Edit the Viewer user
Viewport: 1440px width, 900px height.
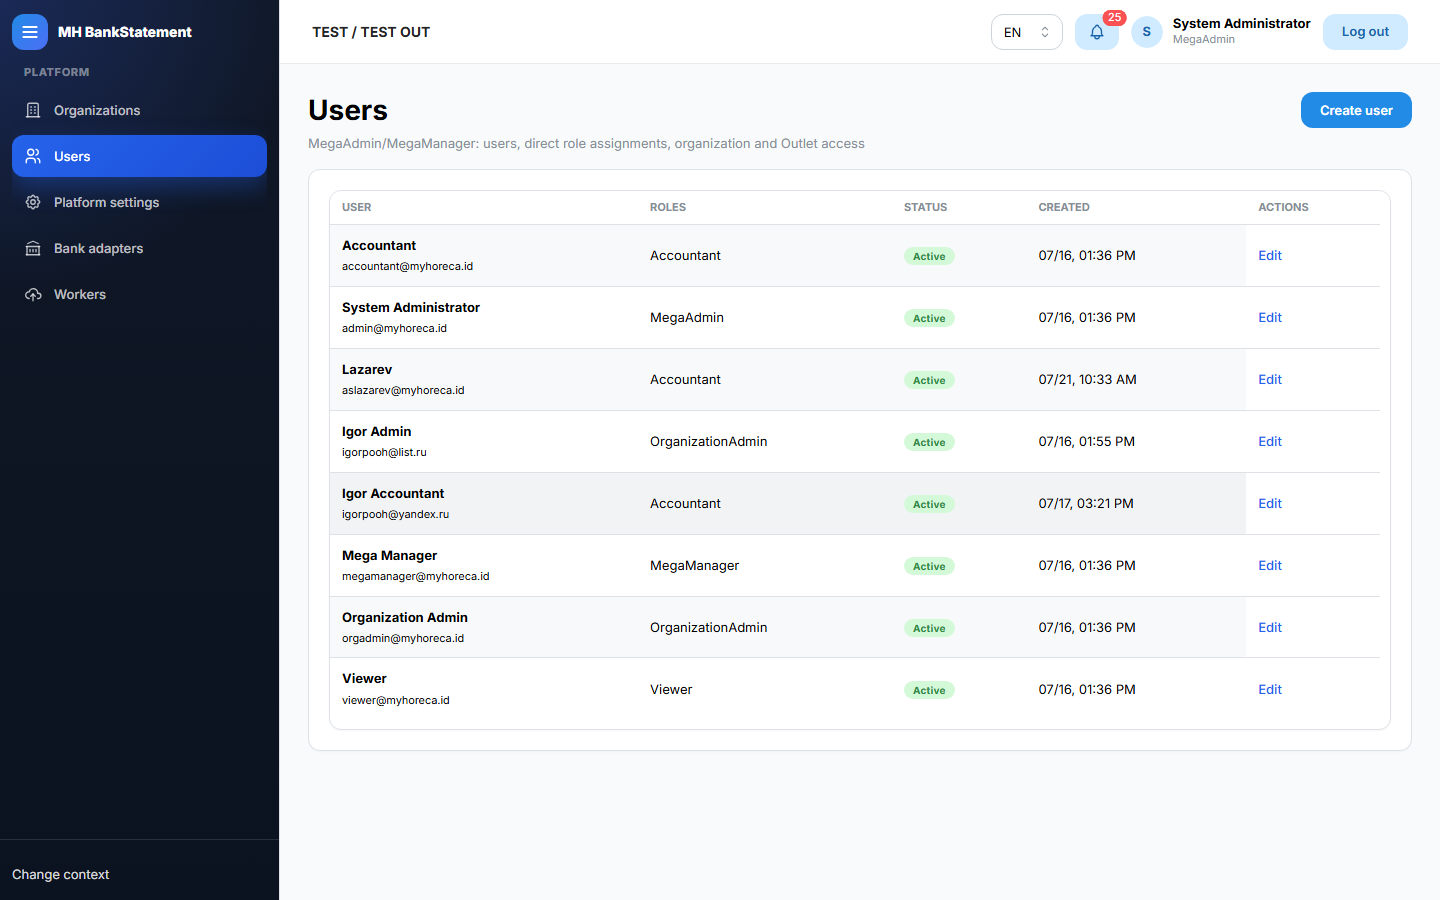(1270, 690)
